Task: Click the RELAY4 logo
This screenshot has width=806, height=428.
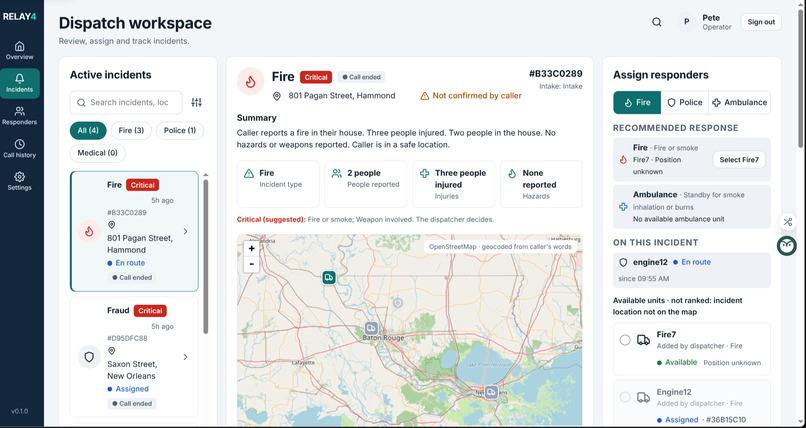Action: 20,16
